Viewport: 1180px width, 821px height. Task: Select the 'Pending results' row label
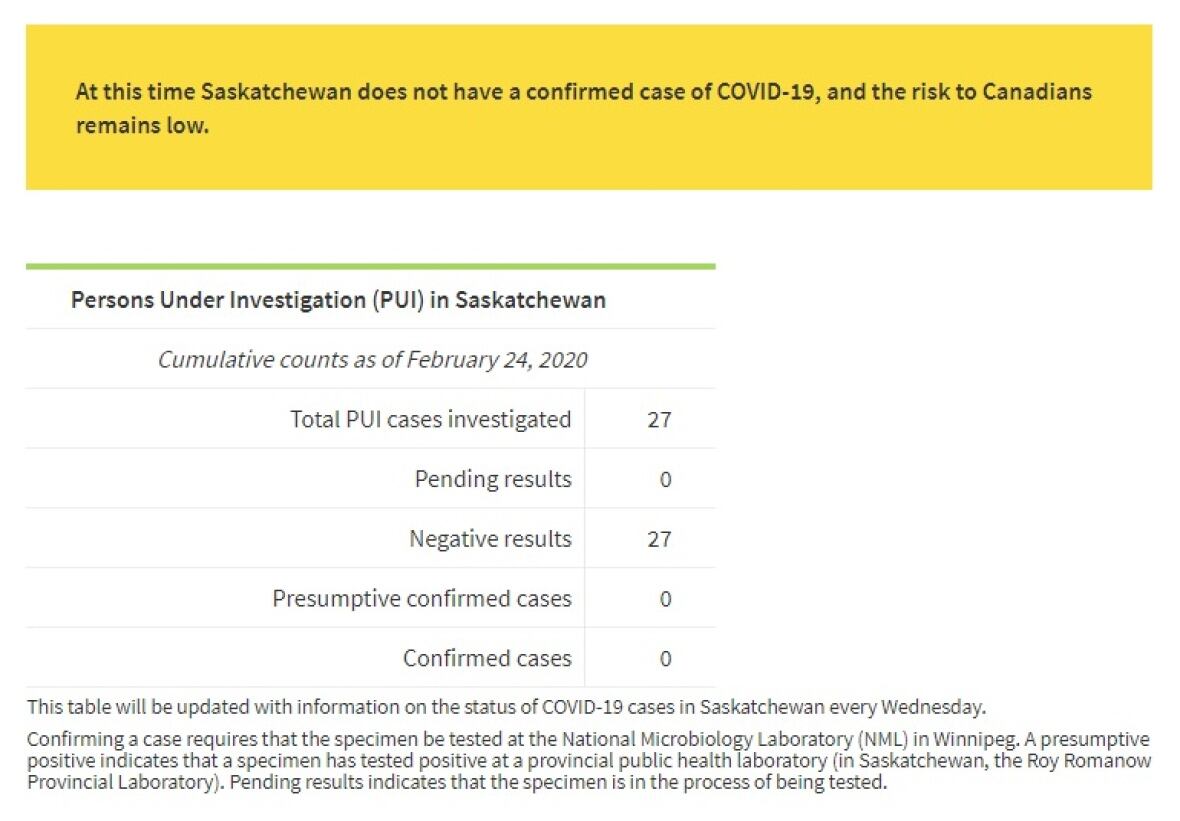tap(493, 479)
